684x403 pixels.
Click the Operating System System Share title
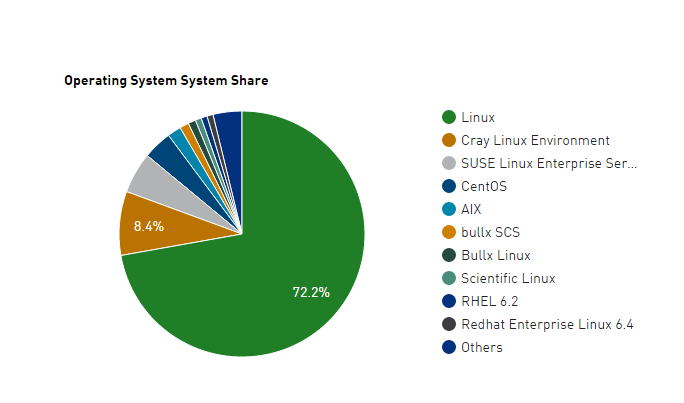coord(166,80)
